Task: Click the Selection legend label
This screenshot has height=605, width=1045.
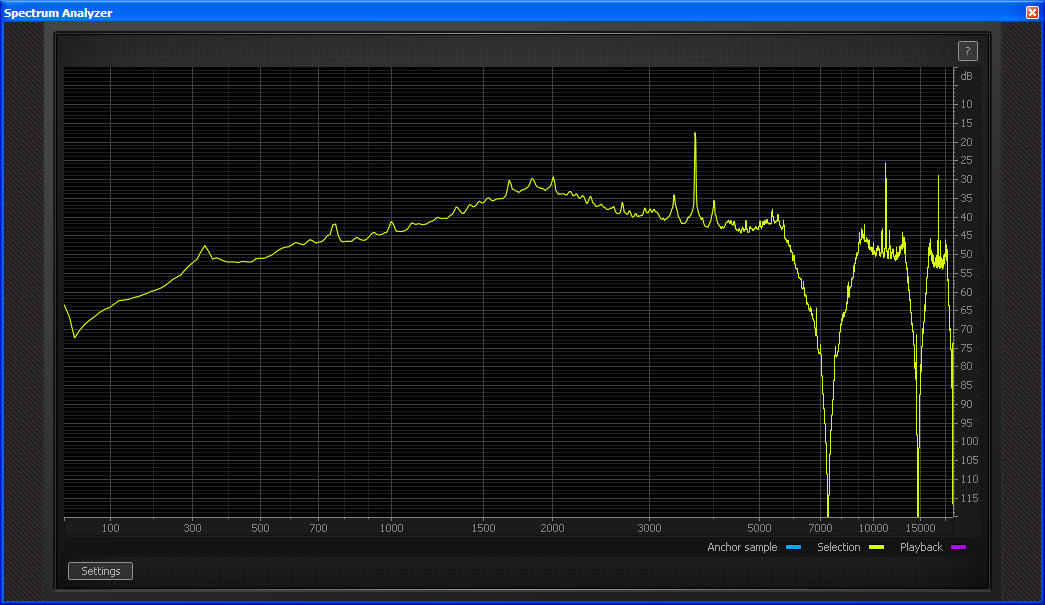Action: point(838,547)
